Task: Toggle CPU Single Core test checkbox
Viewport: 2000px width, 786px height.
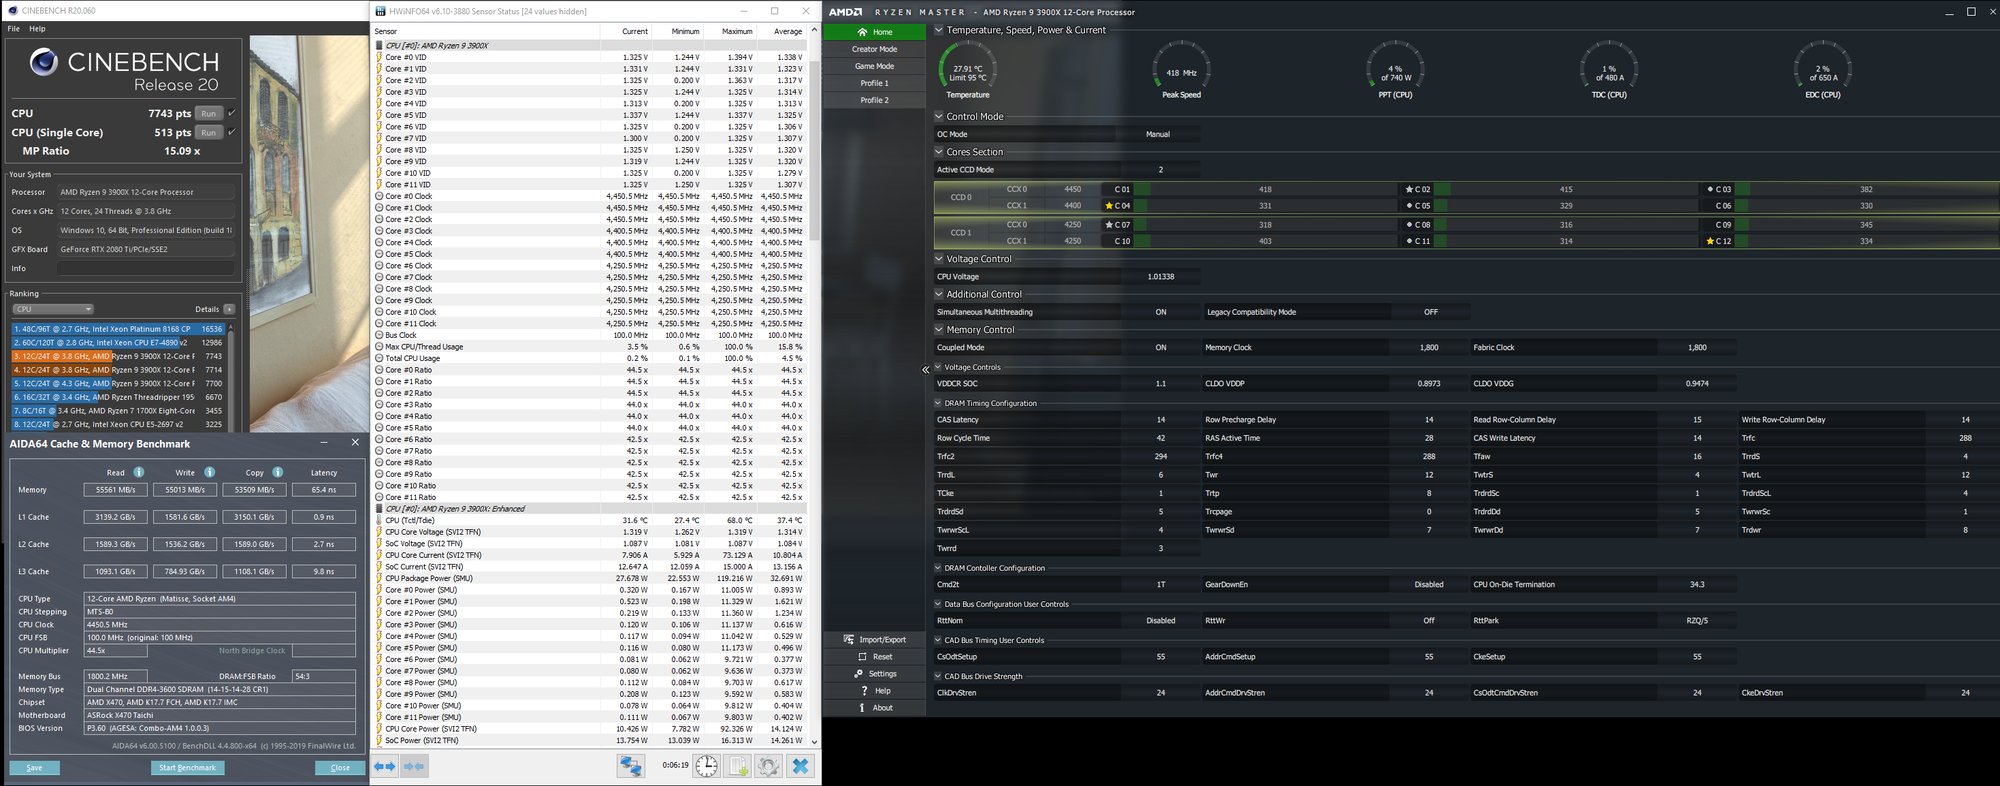Action: pos(232,132)
